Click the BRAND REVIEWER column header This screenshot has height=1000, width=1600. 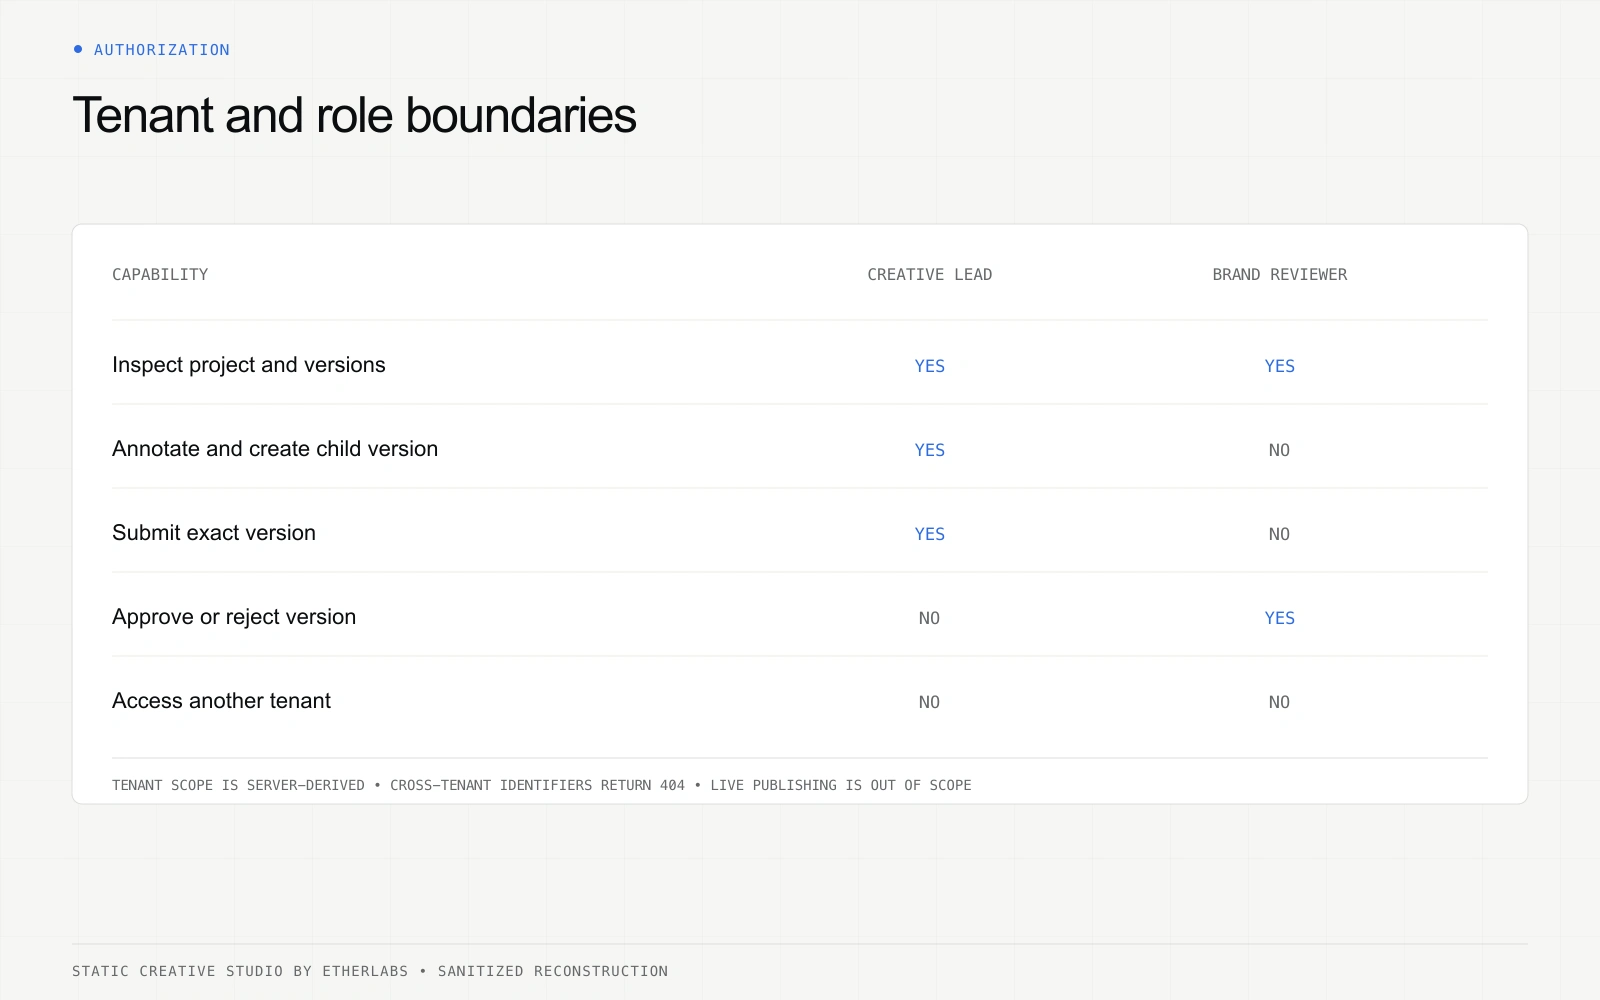coord(1279,275)
